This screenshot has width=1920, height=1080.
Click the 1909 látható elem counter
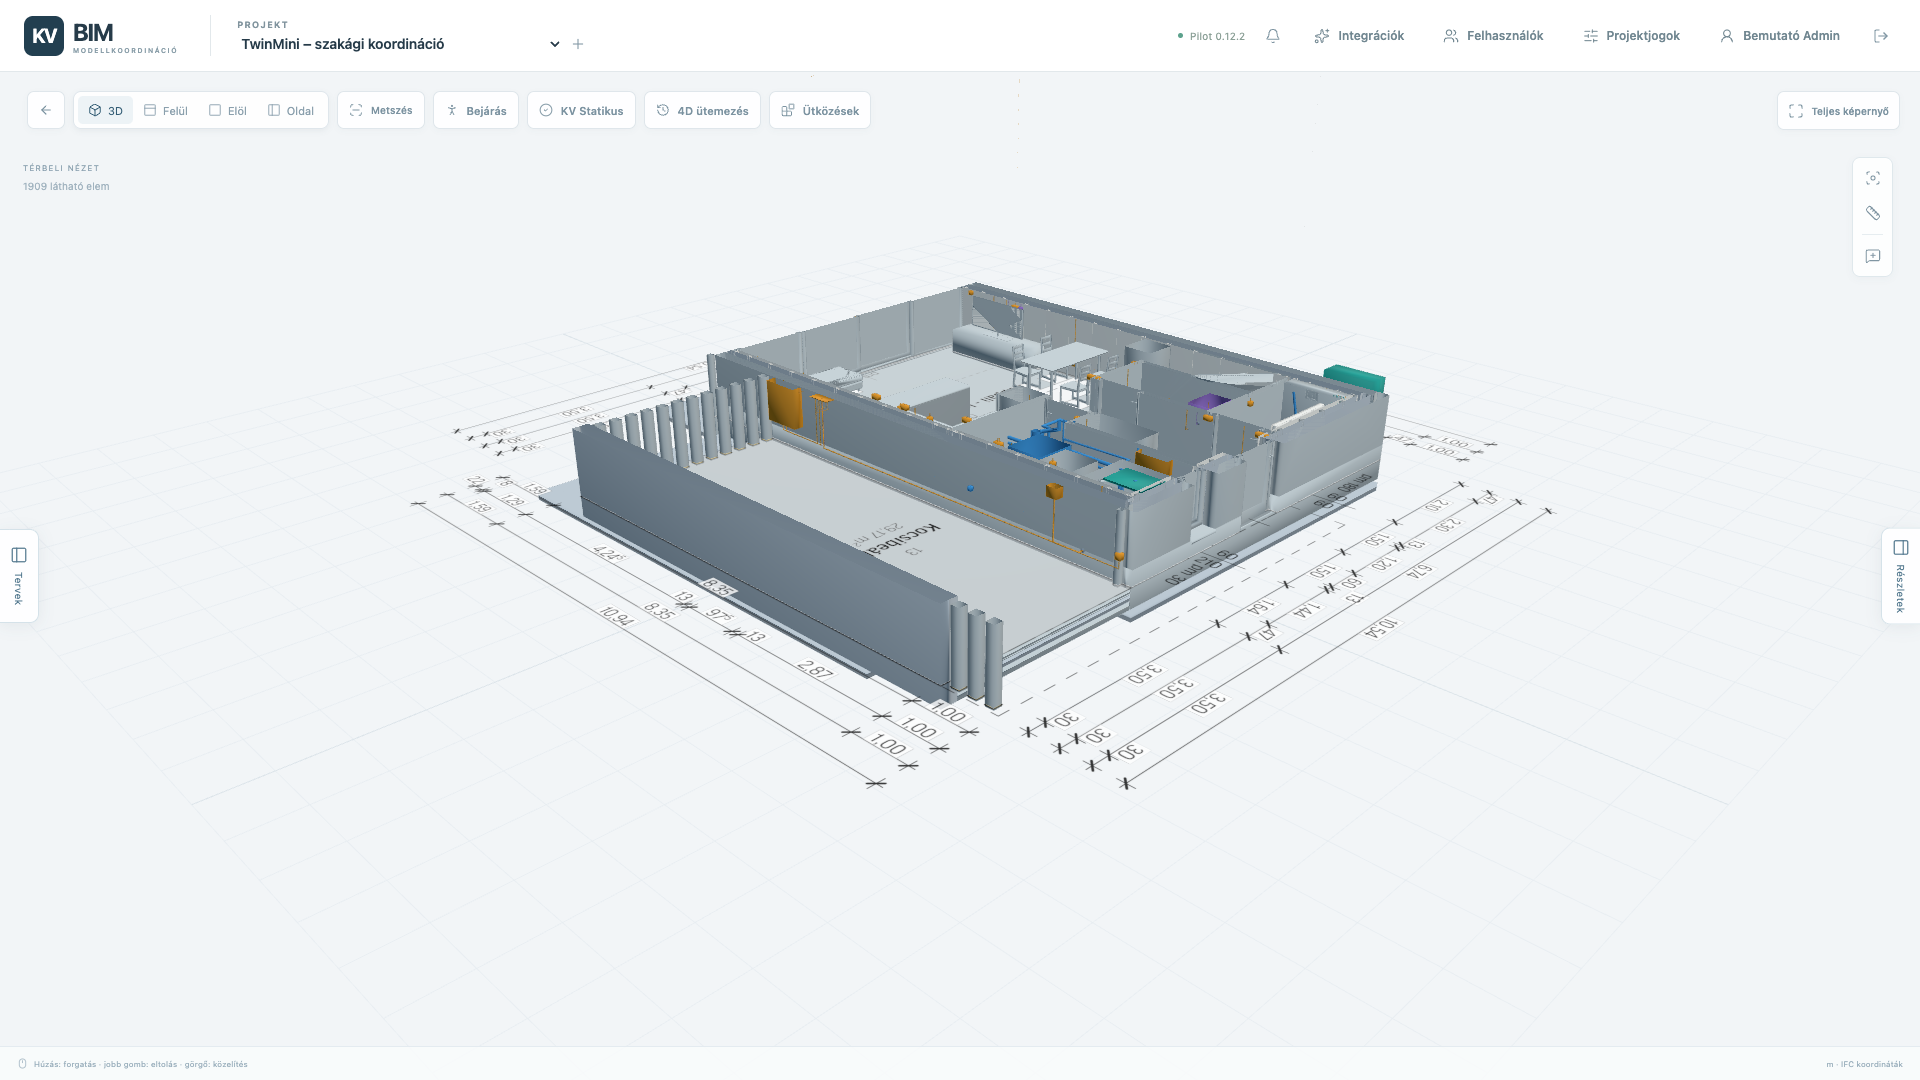[x=66, y=186]
